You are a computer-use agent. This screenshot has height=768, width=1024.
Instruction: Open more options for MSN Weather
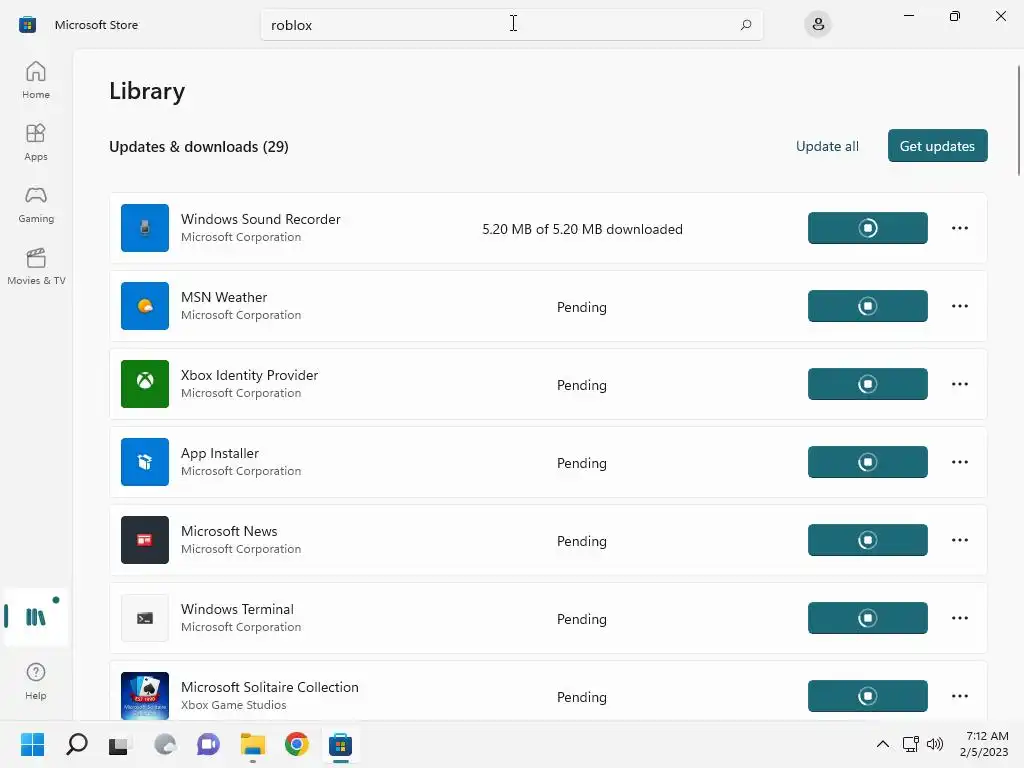[x=959, y=306]
